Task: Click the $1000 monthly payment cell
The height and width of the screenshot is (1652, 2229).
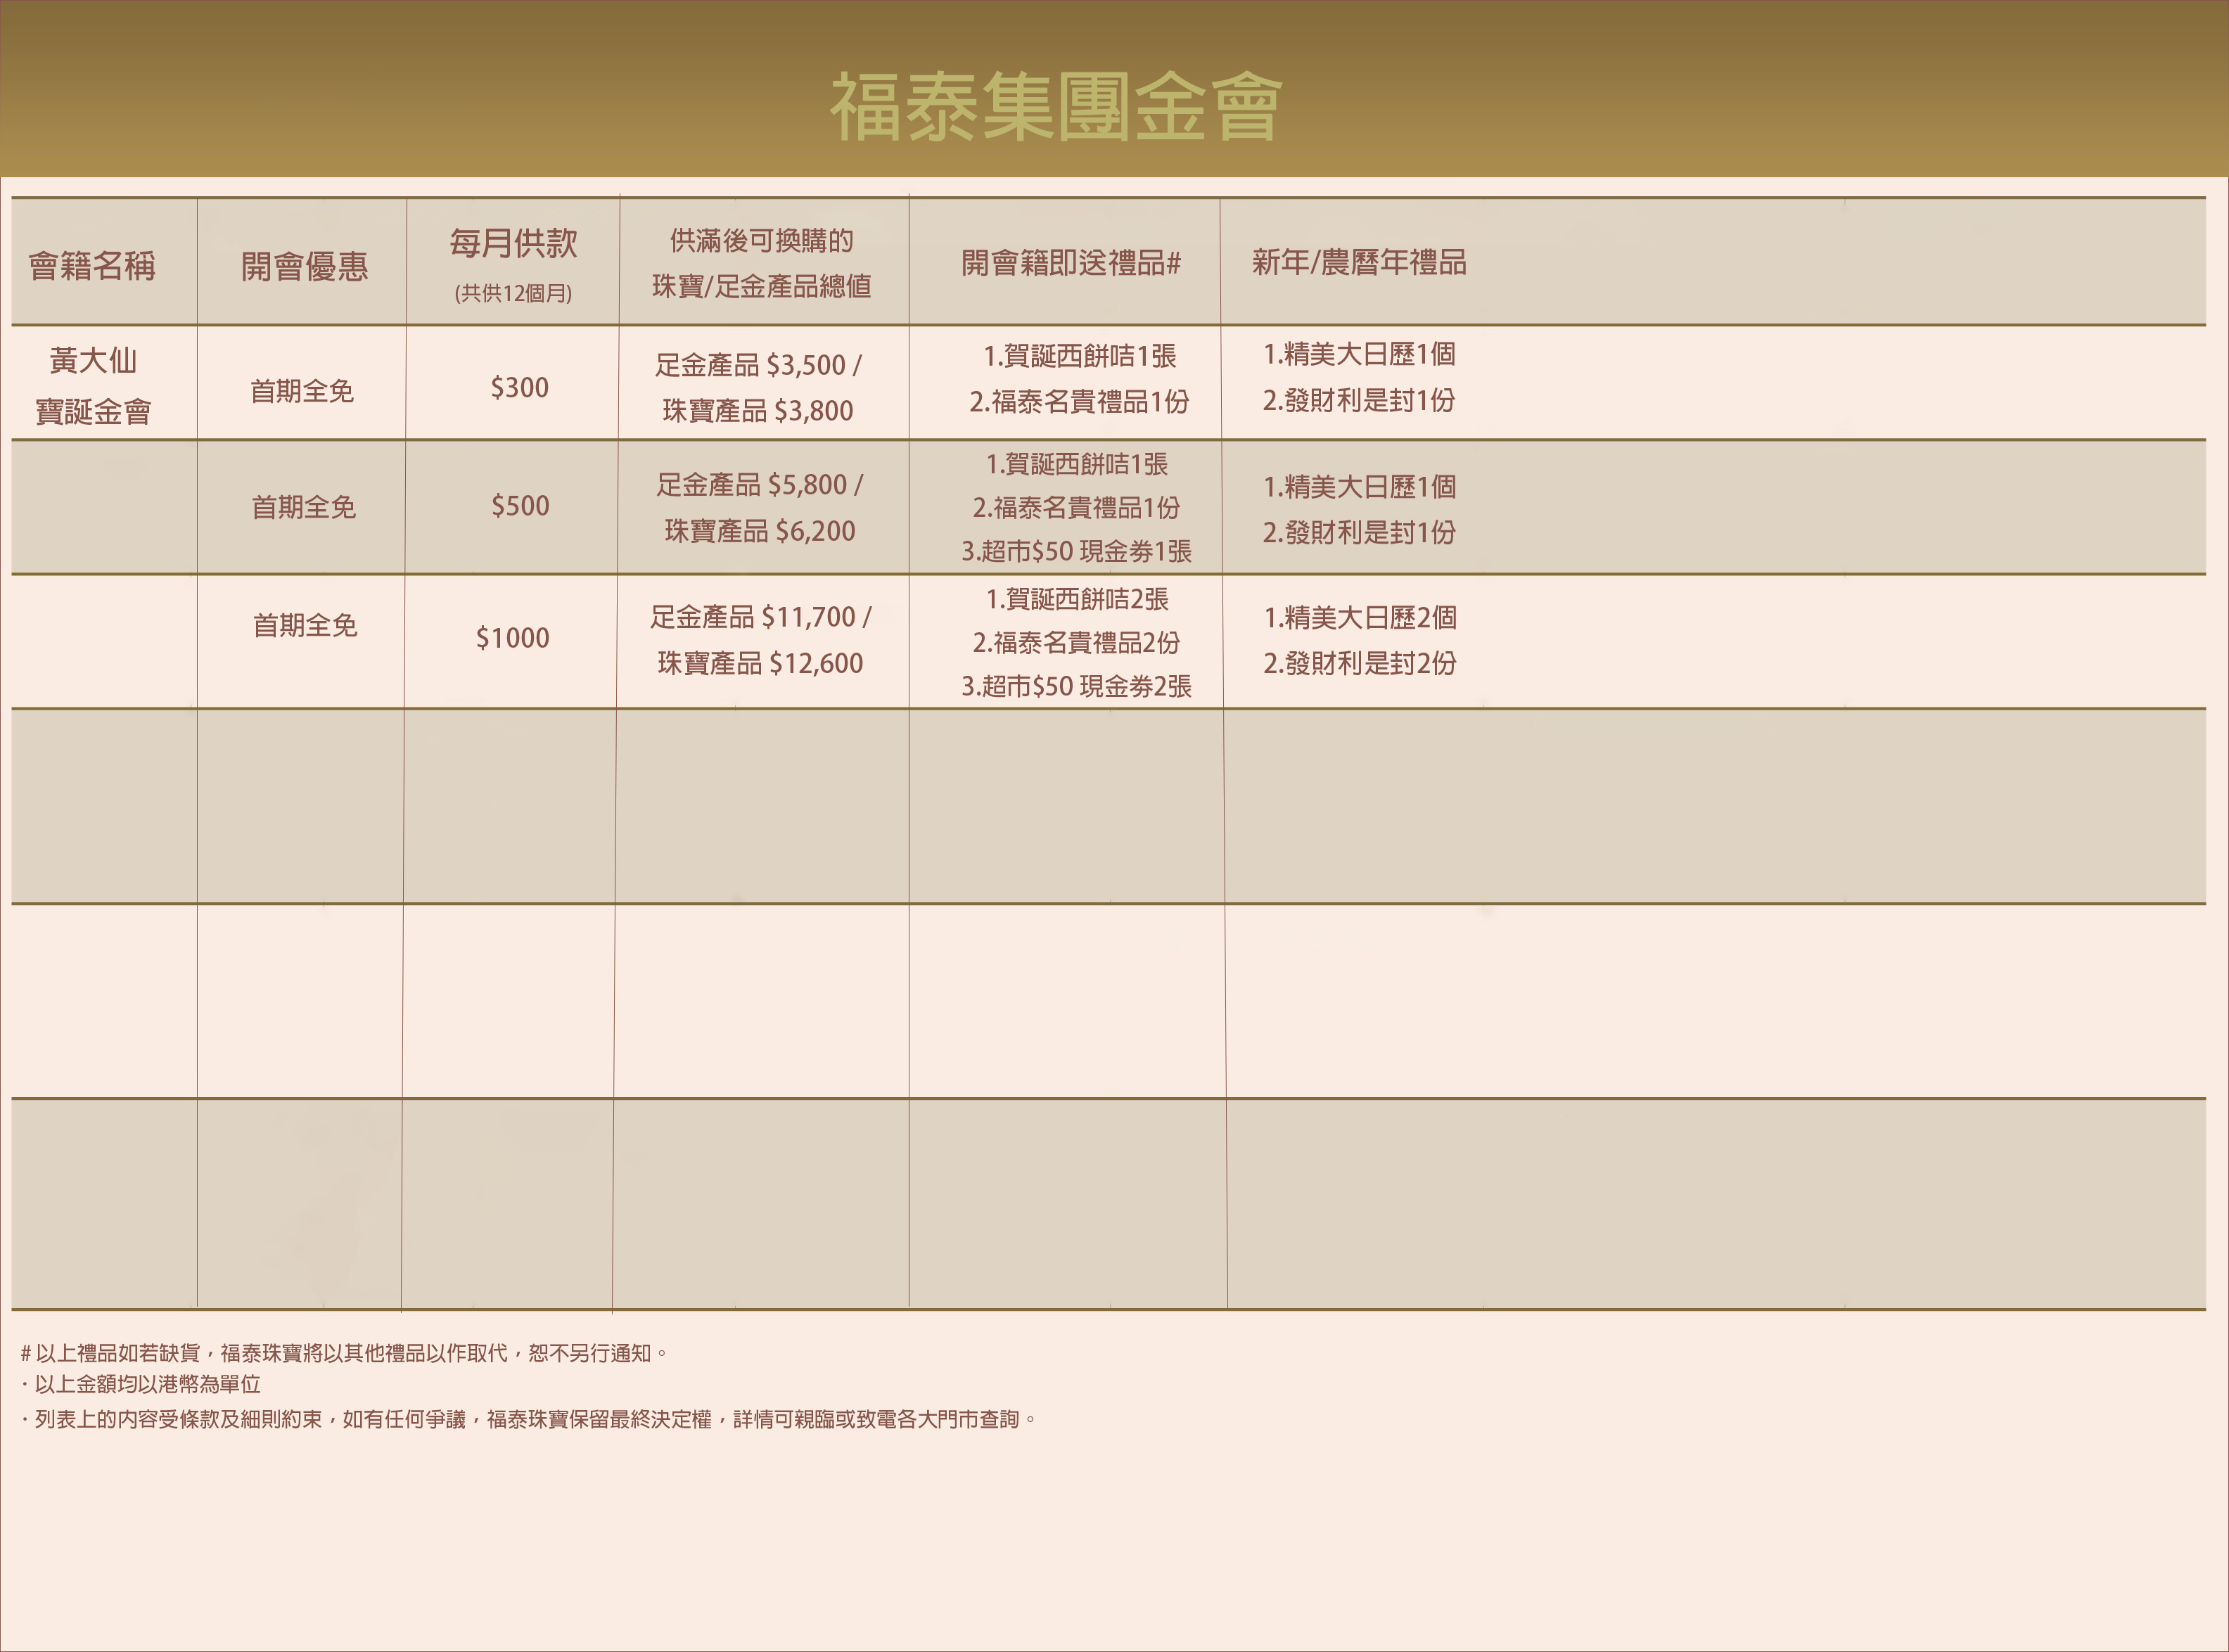Action: coord(512,638)
